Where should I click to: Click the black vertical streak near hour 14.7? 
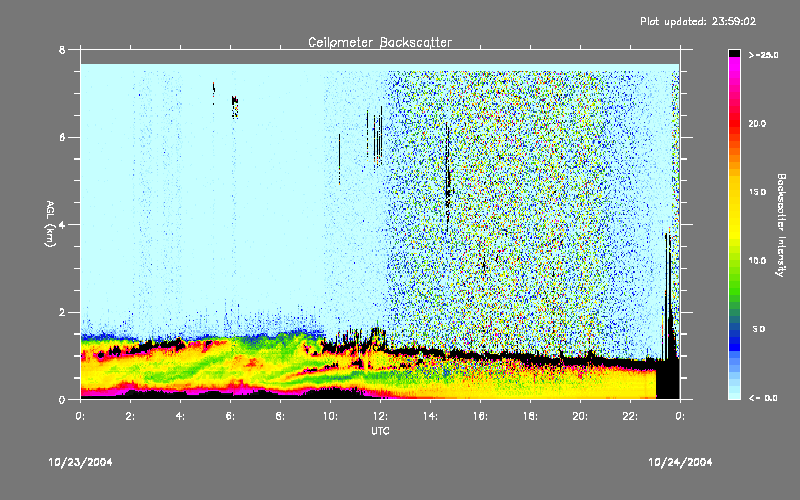(x=447, y=179)
